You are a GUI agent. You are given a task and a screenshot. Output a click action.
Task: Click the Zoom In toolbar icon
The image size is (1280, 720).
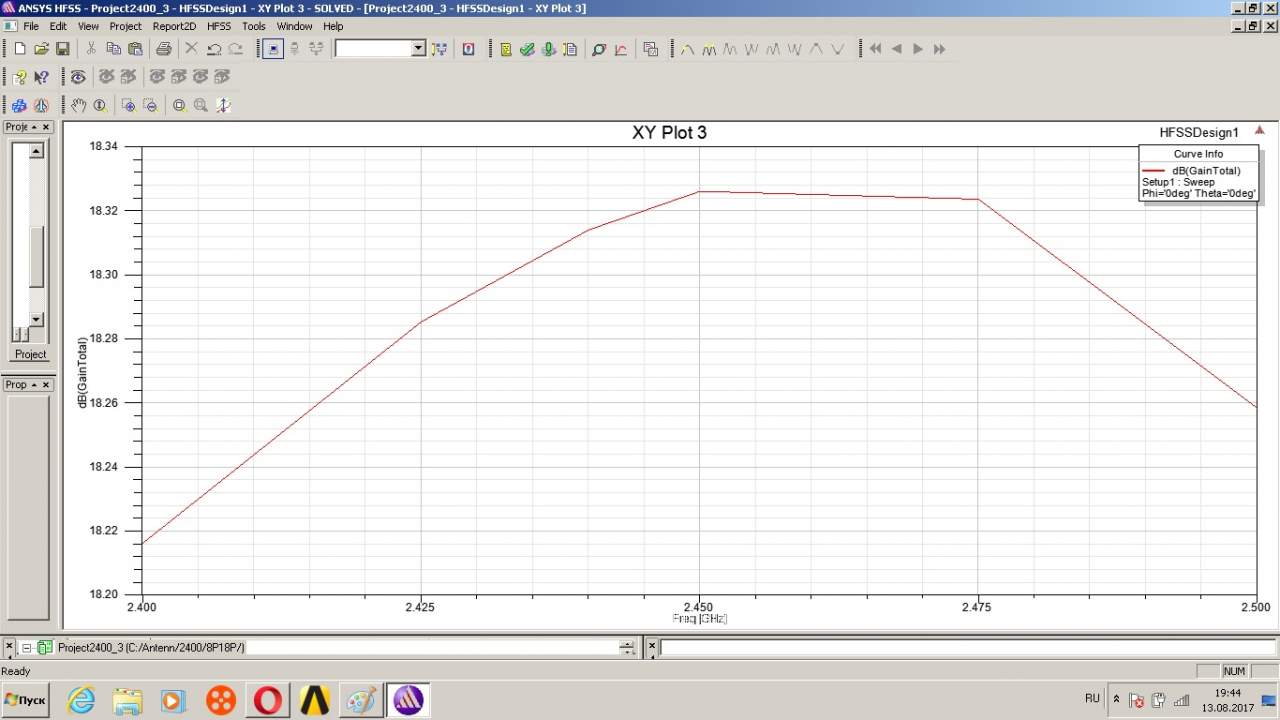pyautogui.click(x=128, y=105)
